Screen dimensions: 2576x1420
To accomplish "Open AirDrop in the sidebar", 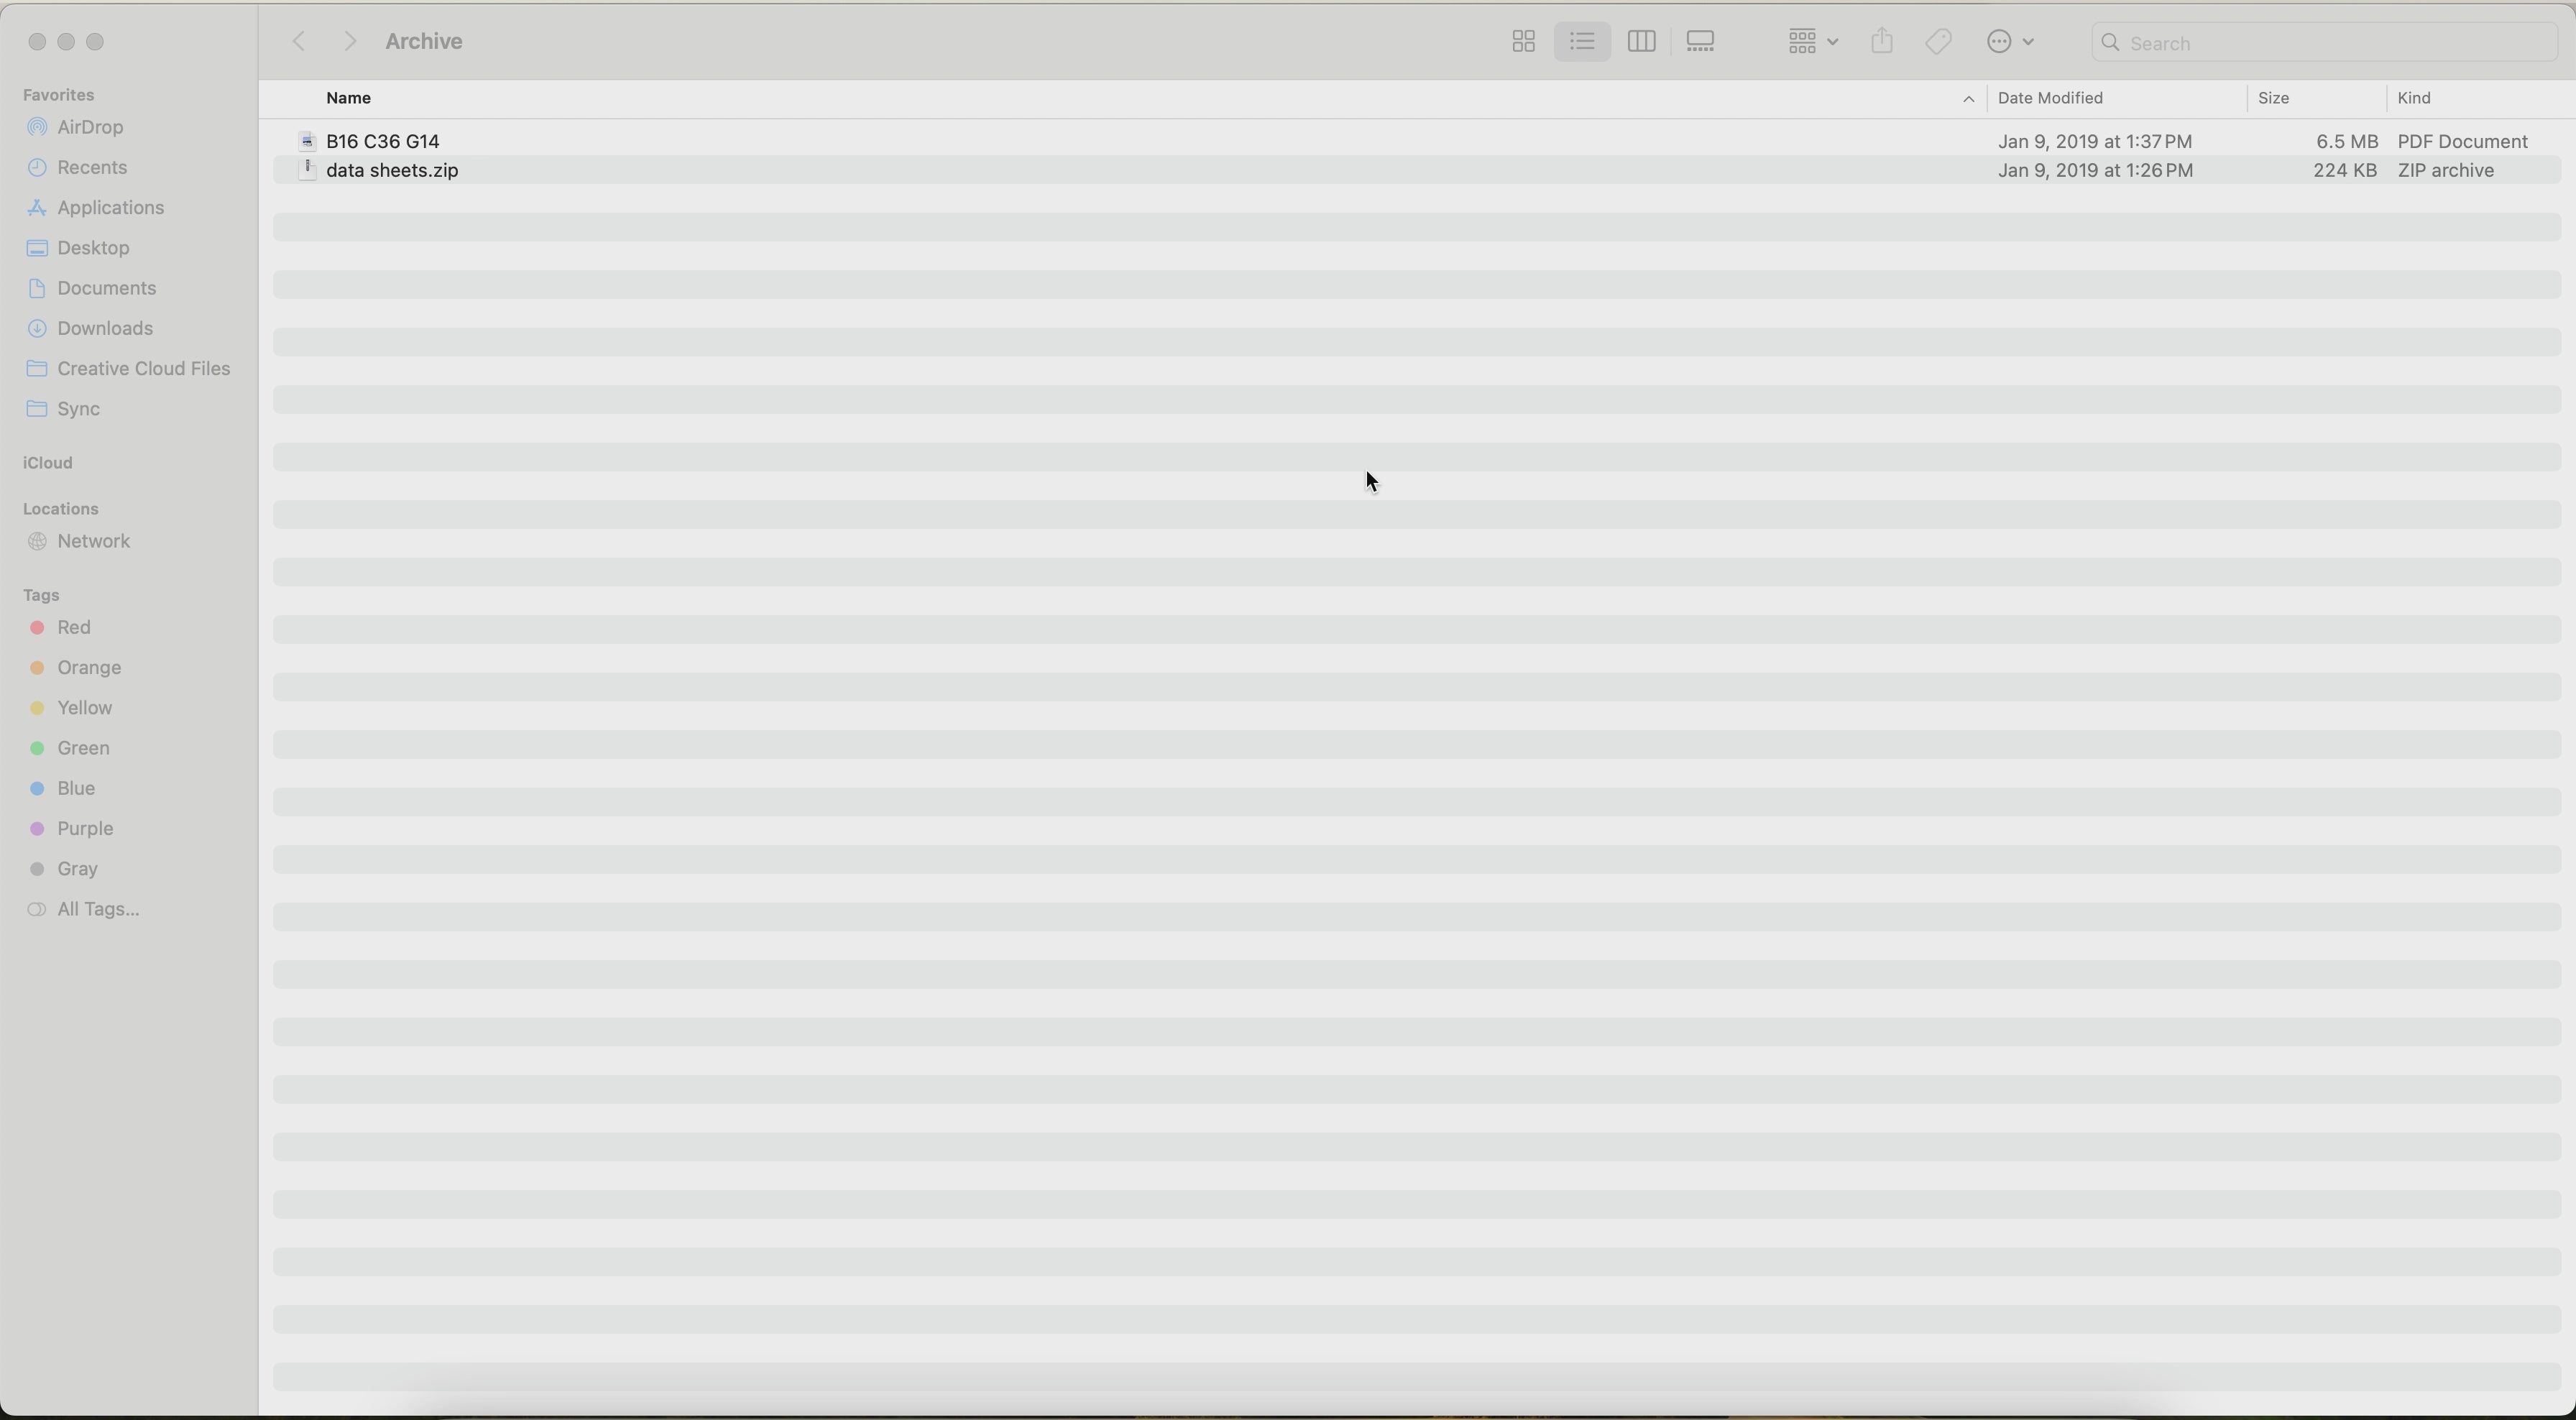I will tap(90, 127).
